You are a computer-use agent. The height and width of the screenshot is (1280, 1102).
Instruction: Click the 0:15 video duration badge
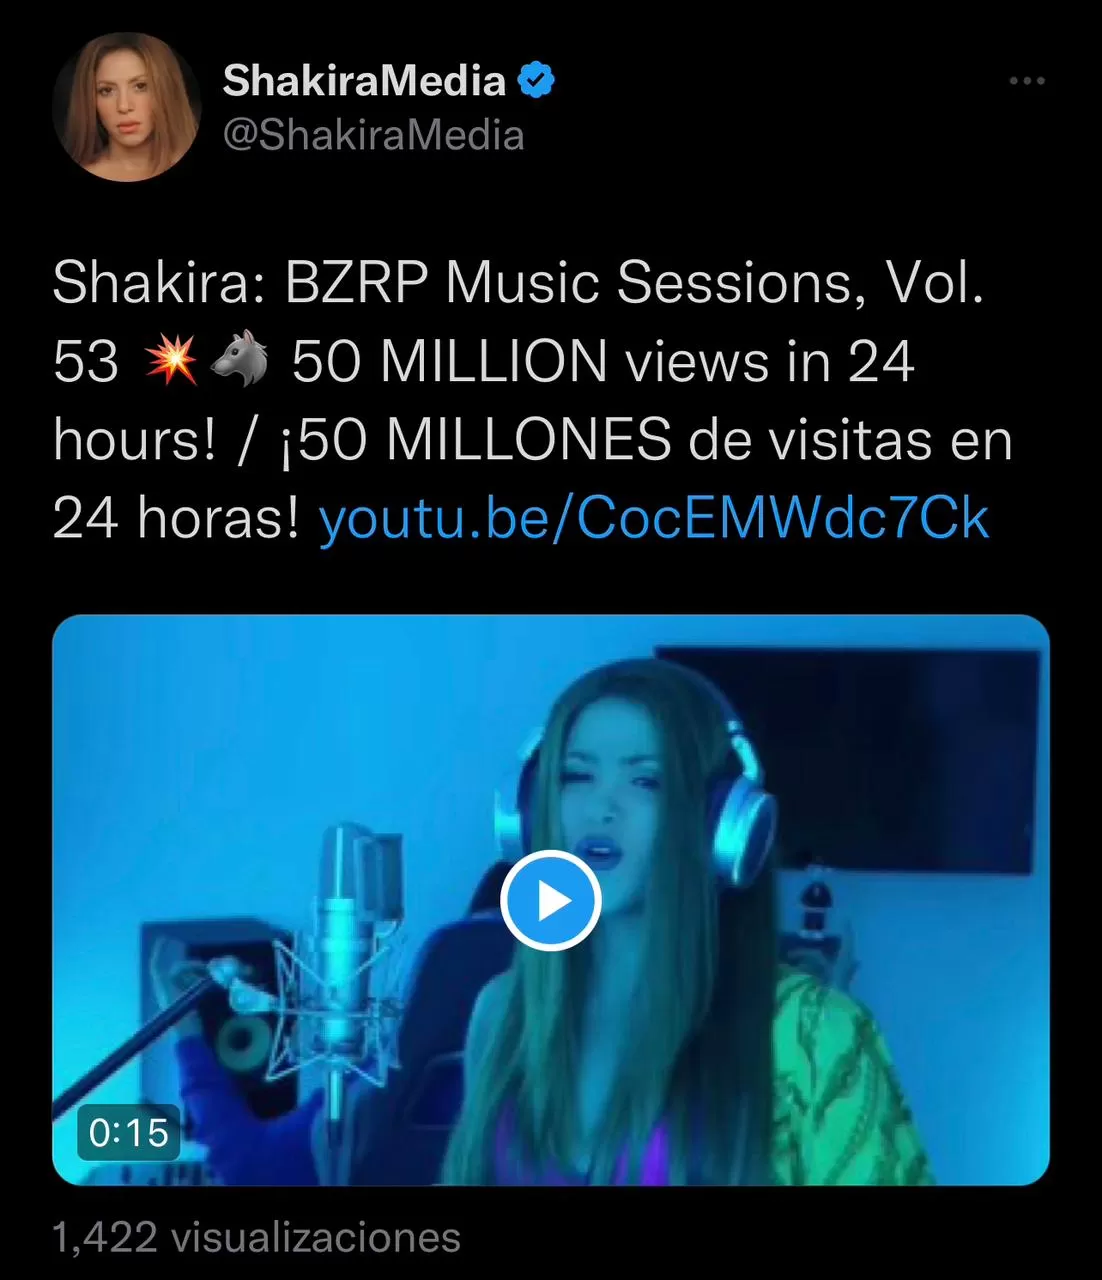tap(129, 1132)
